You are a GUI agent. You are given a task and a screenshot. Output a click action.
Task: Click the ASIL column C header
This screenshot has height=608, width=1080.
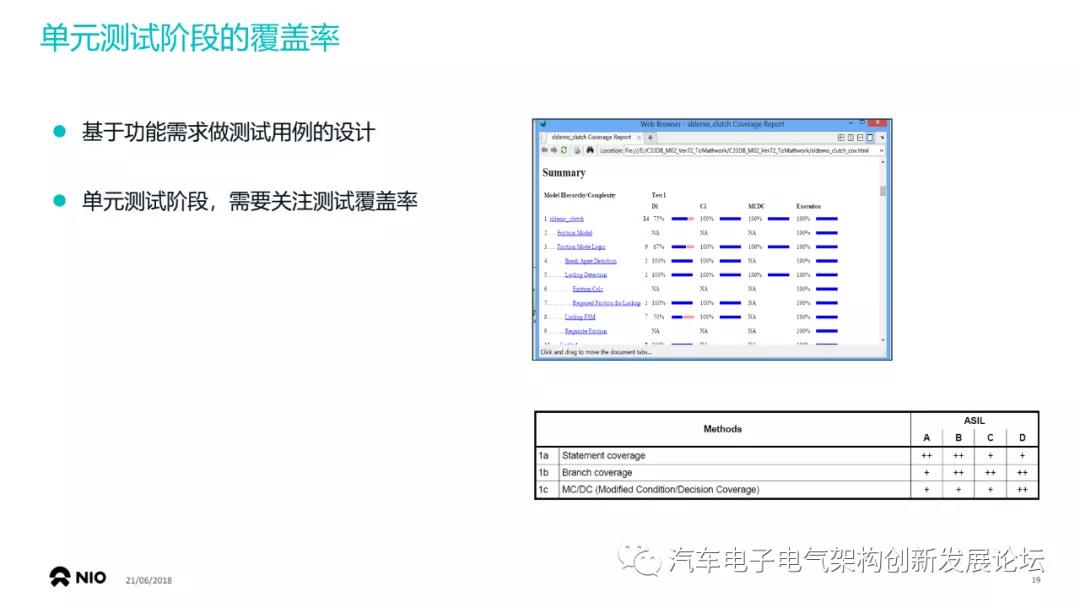[990, 438]
